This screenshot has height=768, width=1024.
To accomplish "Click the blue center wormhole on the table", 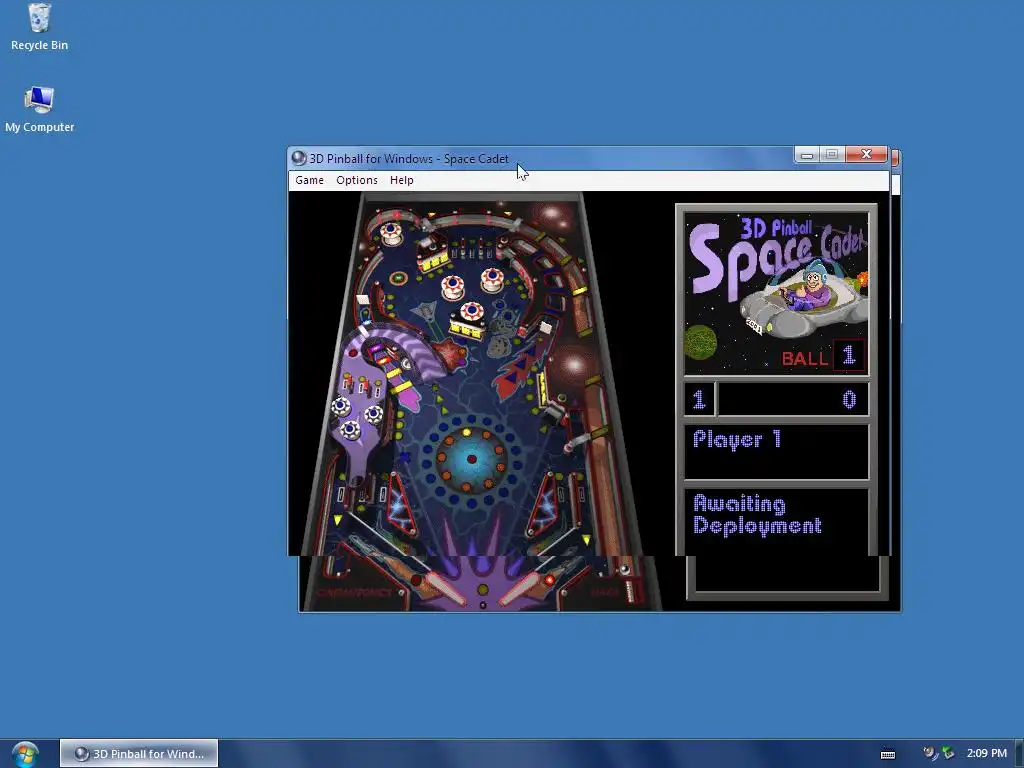I will point(472,459).
